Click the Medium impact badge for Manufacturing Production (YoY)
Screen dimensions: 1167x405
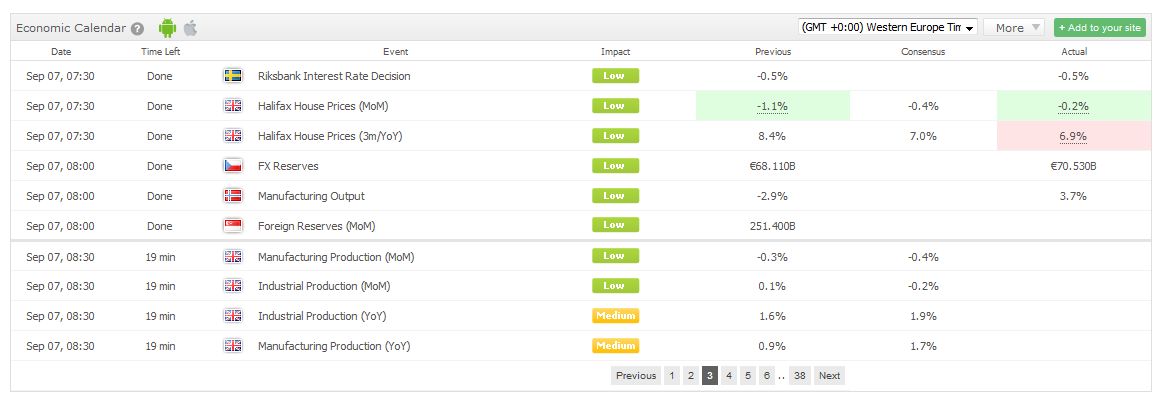tap(616, 346)
